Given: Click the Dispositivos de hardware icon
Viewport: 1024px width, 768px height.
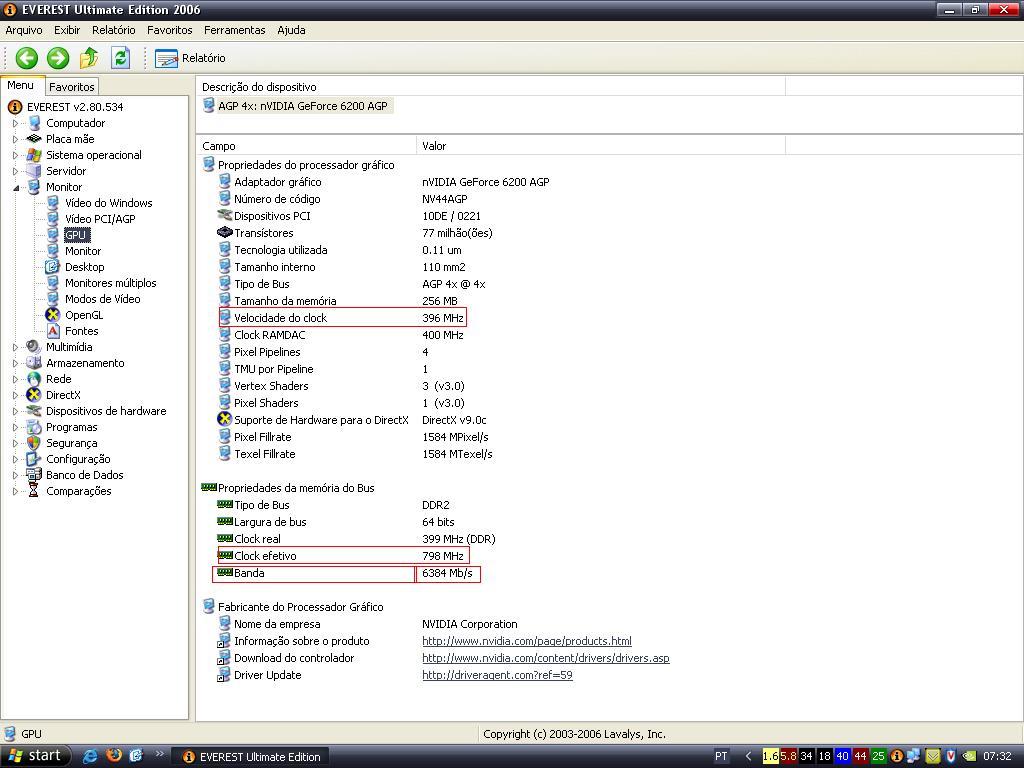Looking at the screenshot, I should (x=33, y=411).
